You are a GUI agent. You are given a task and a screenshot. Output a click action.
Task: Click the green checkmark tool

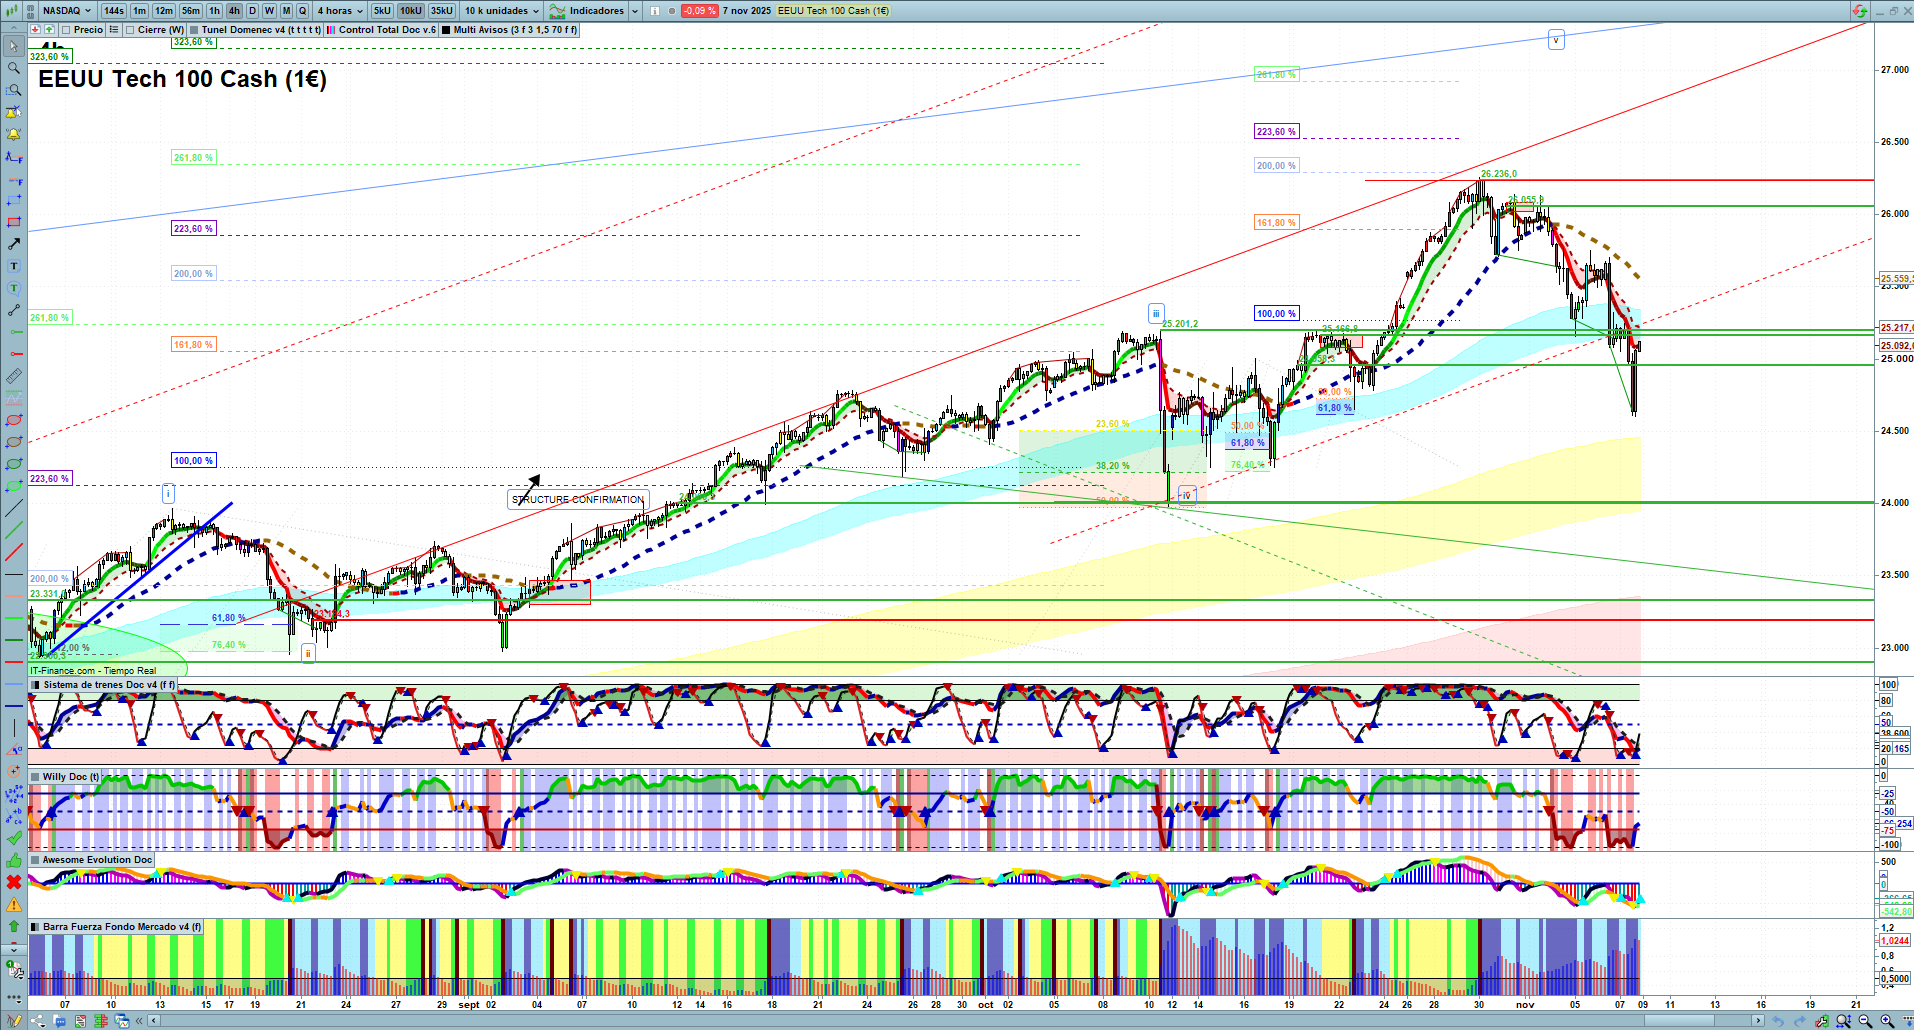pos(14,838)
